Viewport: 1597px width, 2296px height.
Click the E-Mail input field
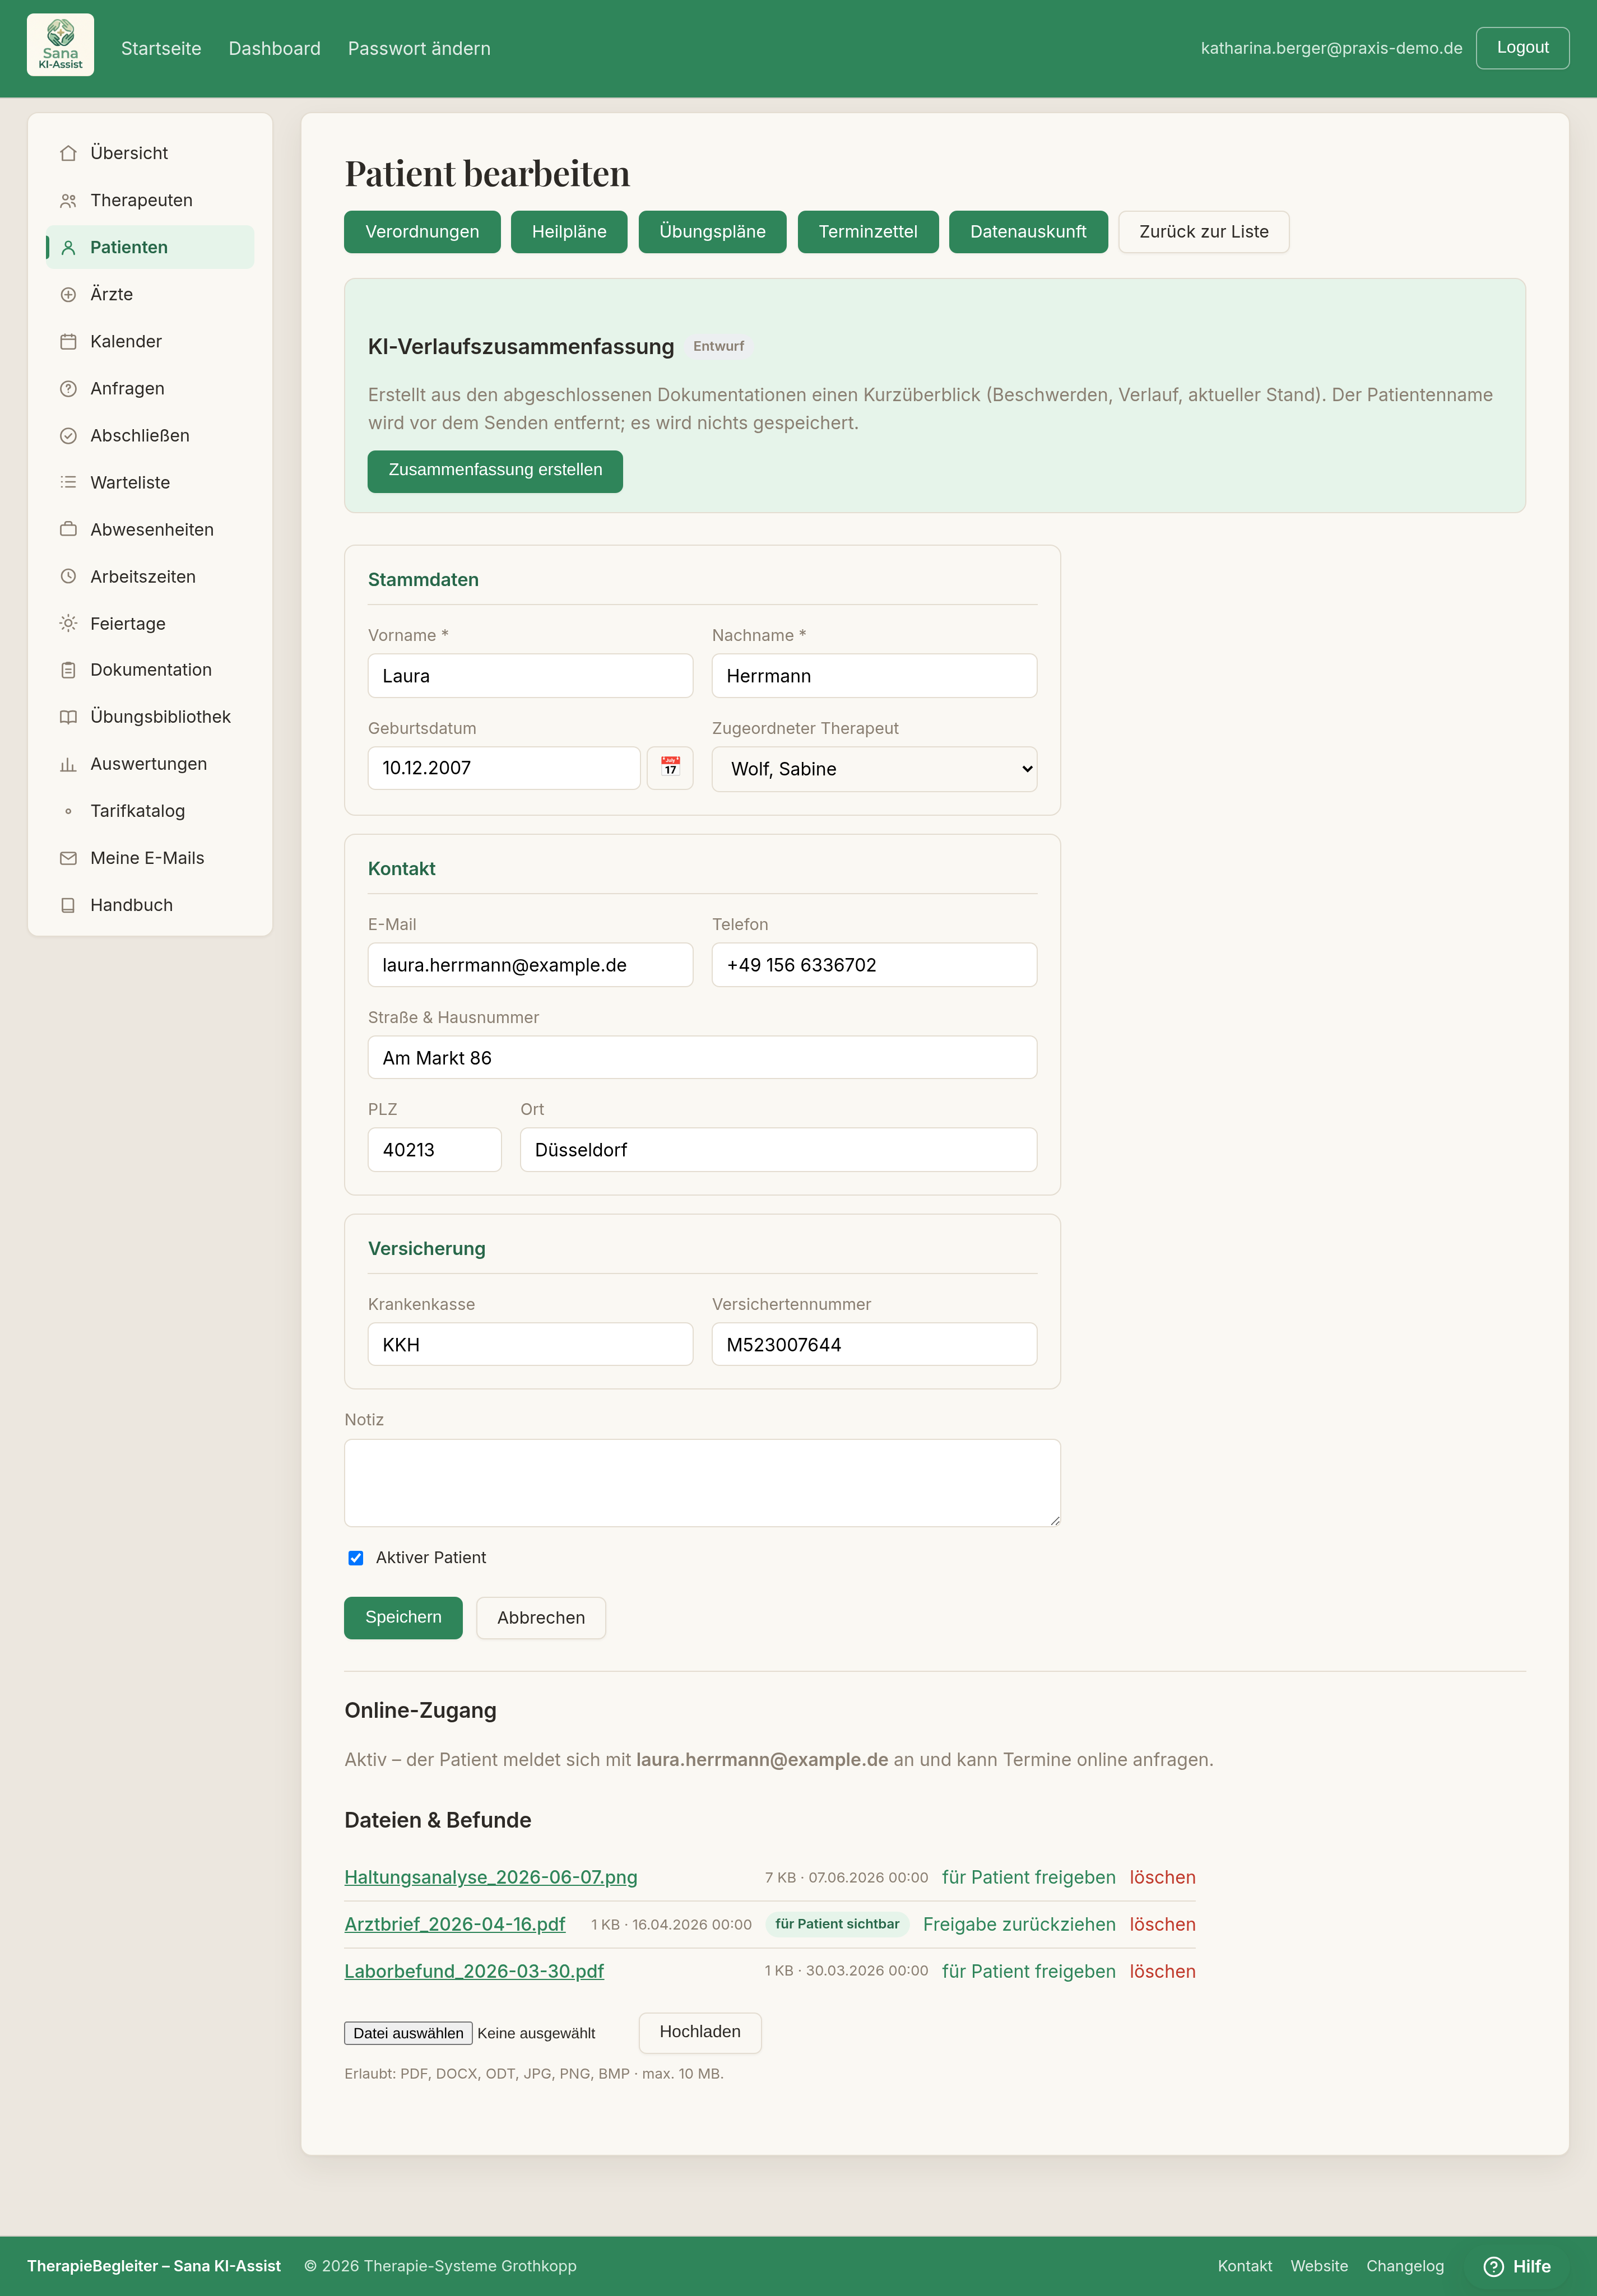pyautogui.click(x=530, y=965)
